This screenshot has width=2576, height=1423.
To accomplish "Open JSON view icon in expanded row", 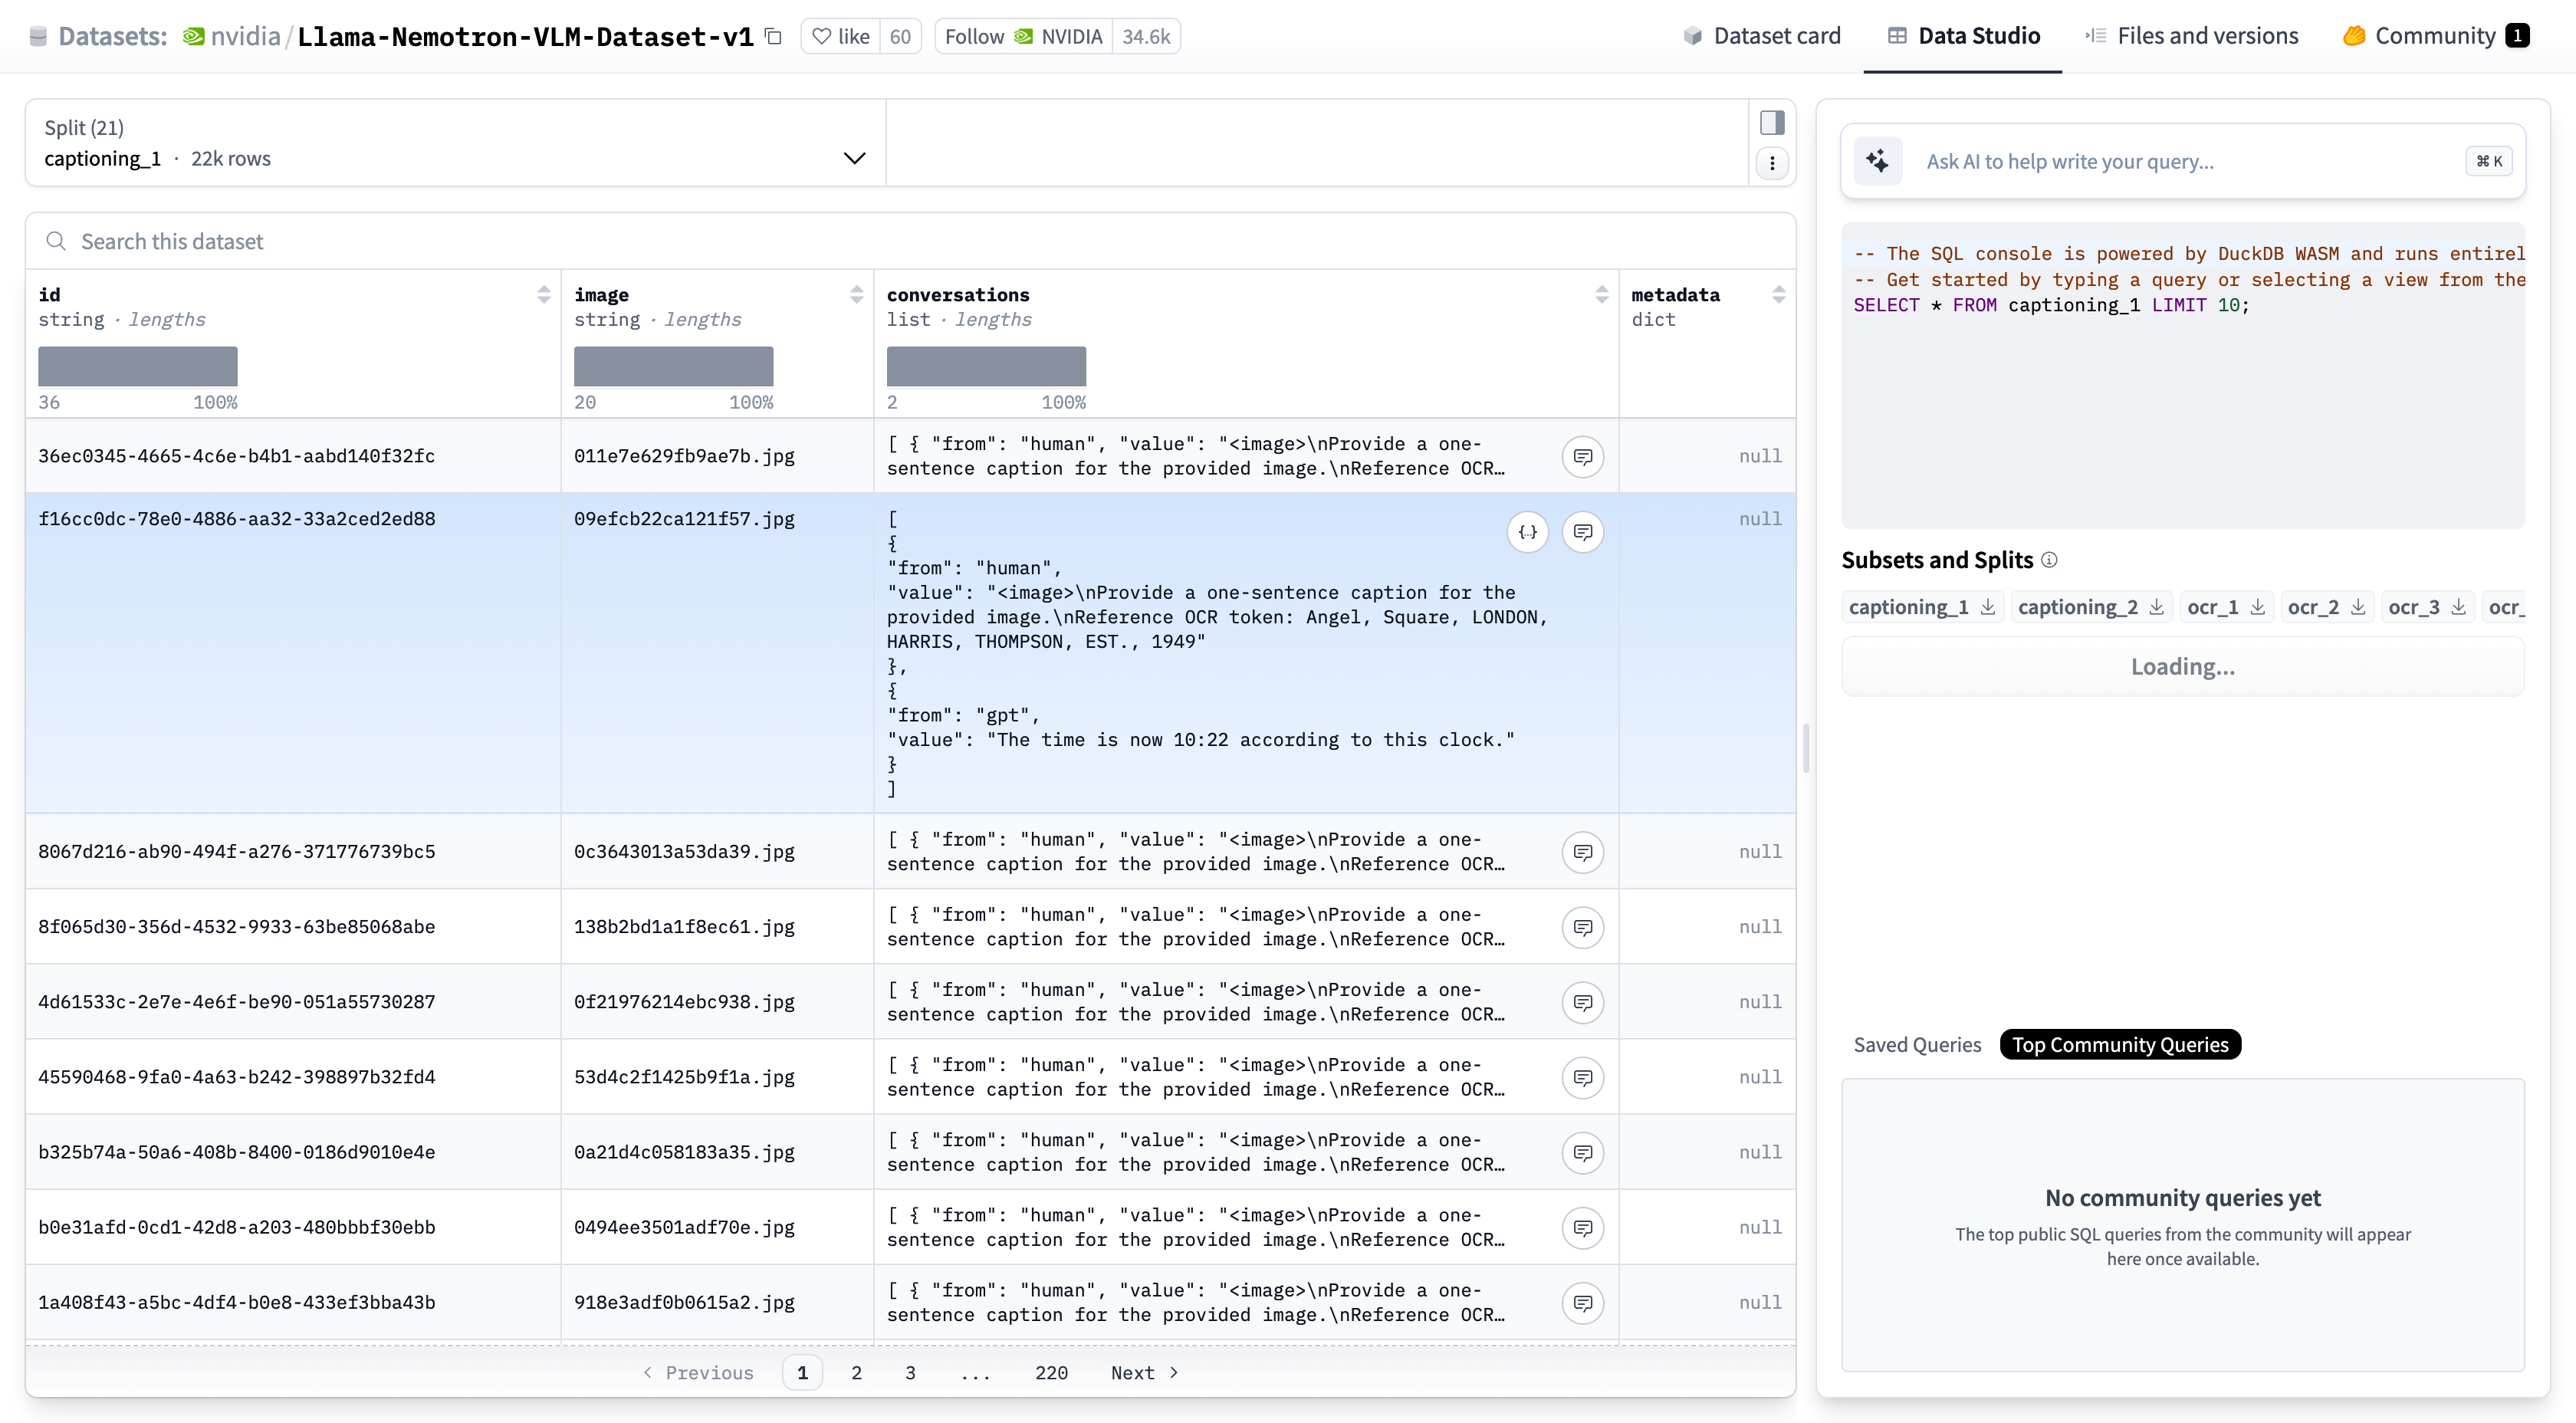I will pos(1527,532).
